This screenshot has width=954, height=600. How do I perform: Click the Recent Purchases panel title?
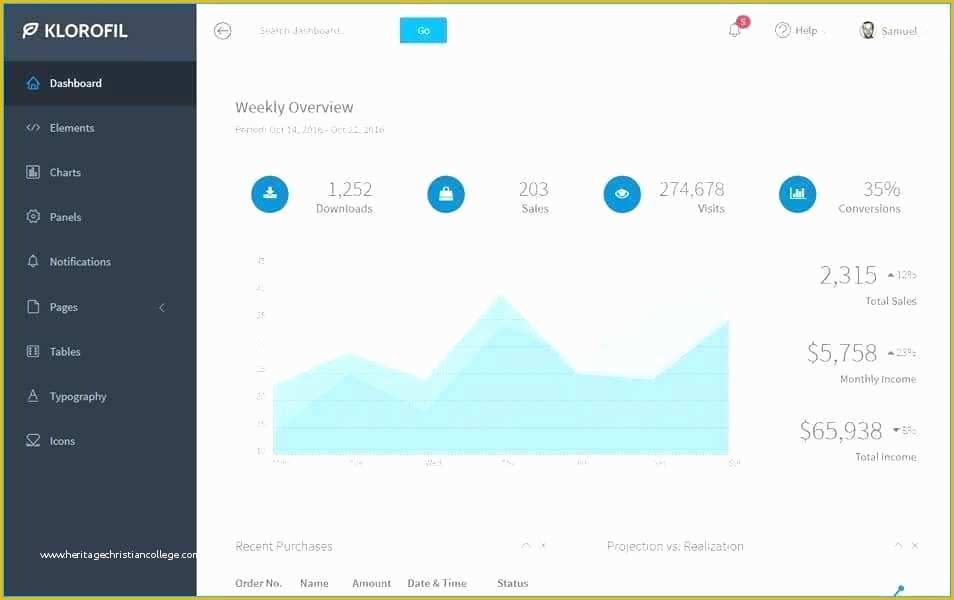click(x=284, y=546)
